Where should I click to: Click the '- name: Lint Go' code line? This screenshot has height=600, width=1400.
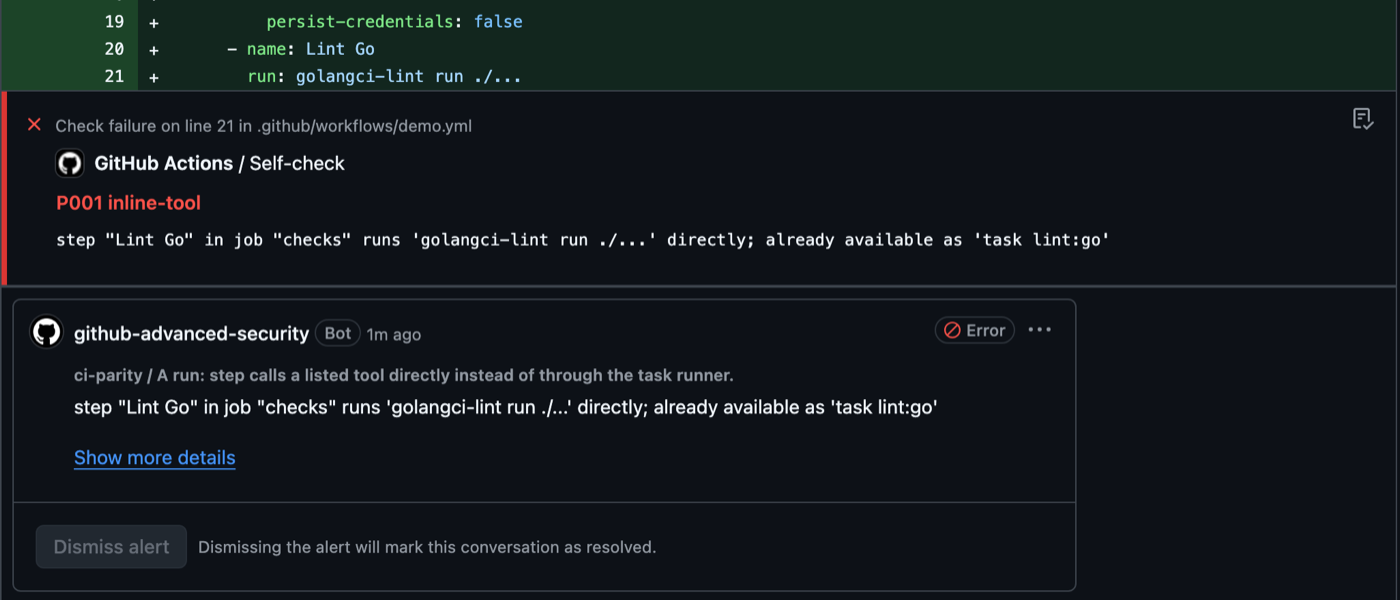[301, 49]
